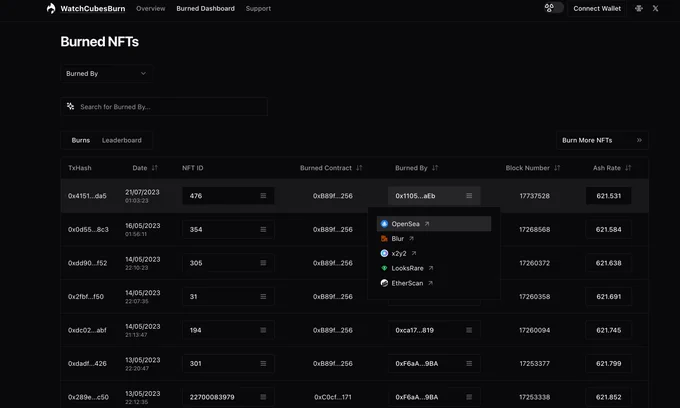Click transaction hash 0xdc02...abf

tap(87, 330)
